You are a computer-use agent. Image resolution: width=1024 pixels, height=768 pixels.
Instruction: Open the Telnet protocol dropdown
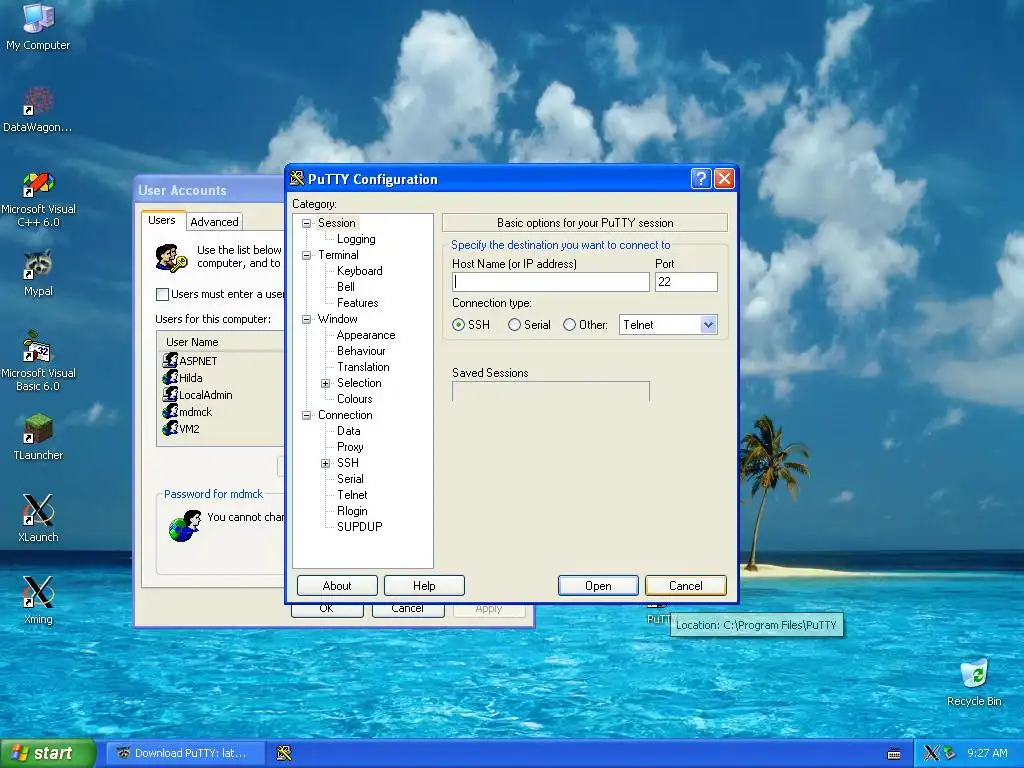coord(709,325)
